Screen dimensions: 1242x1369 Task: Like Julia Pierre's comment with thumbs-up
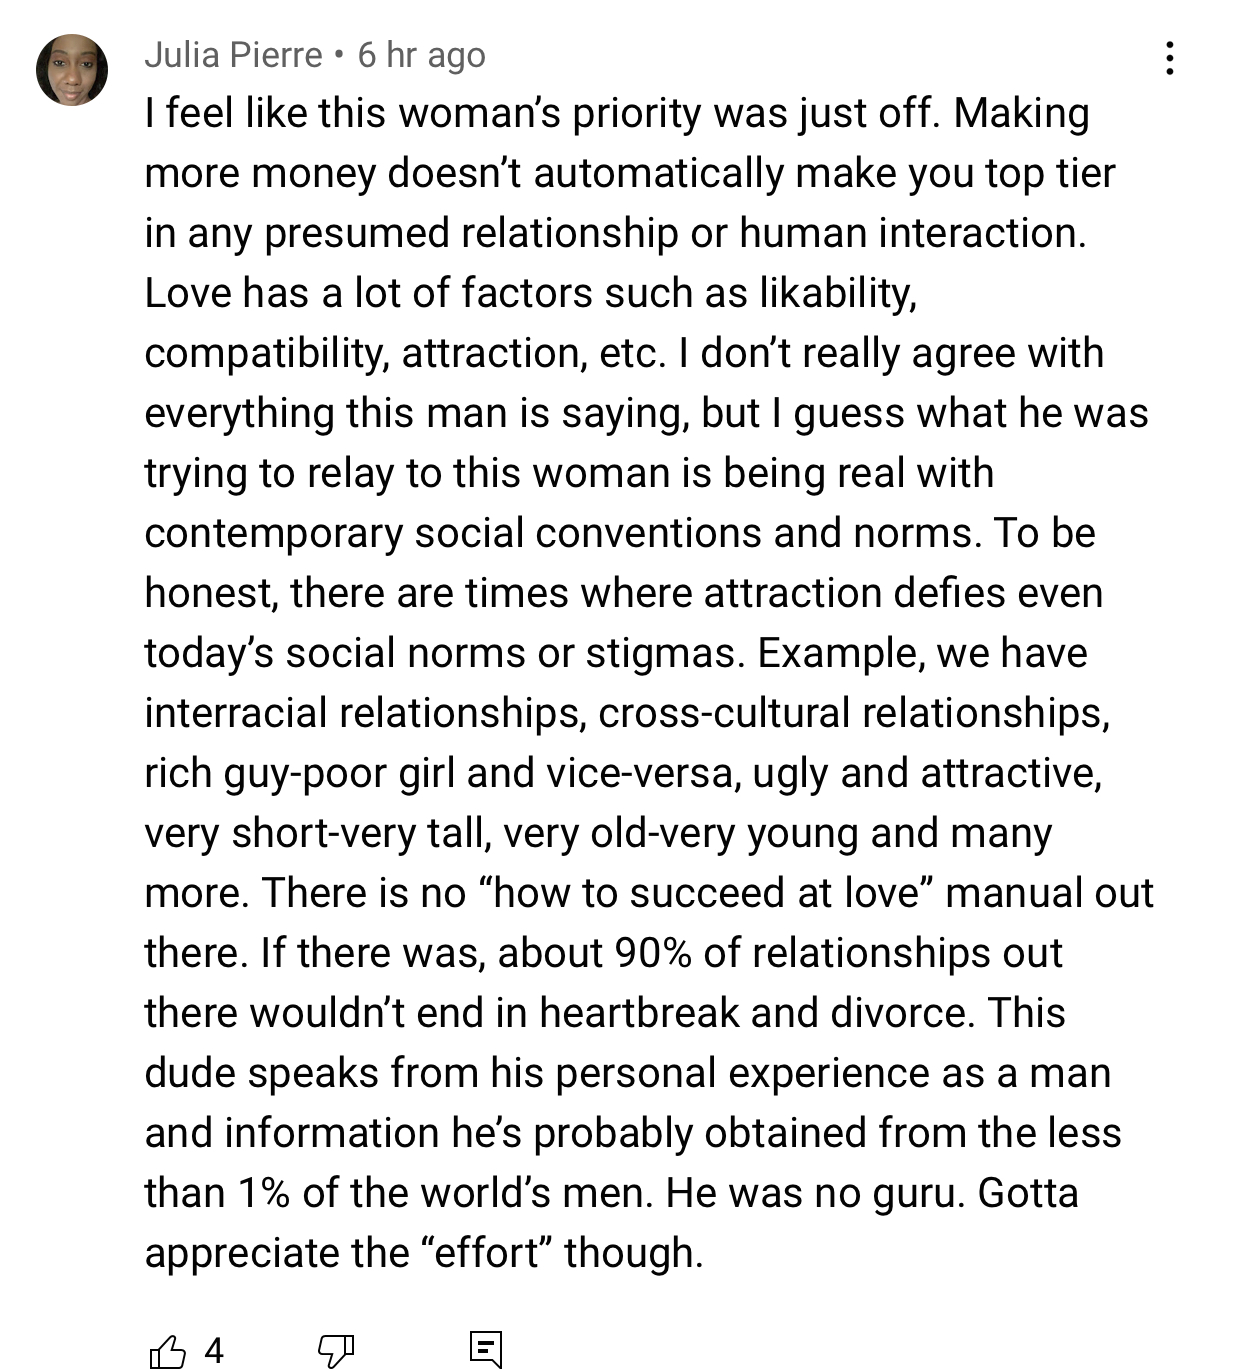click(x=167, y=1351)
